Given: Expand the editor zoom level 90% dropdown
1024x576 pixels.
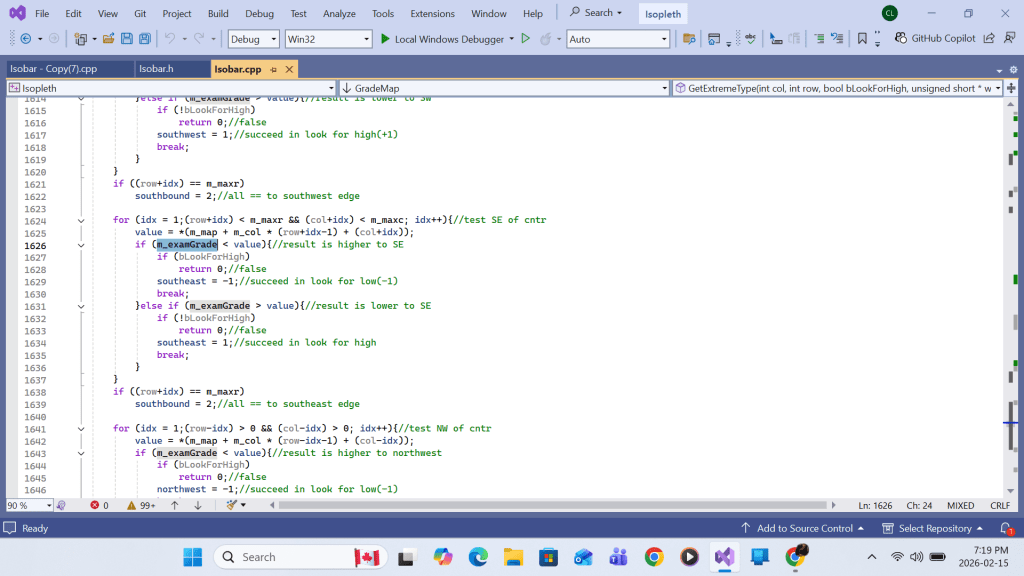Looking at the screenshot, I should (x=50, y=506).
